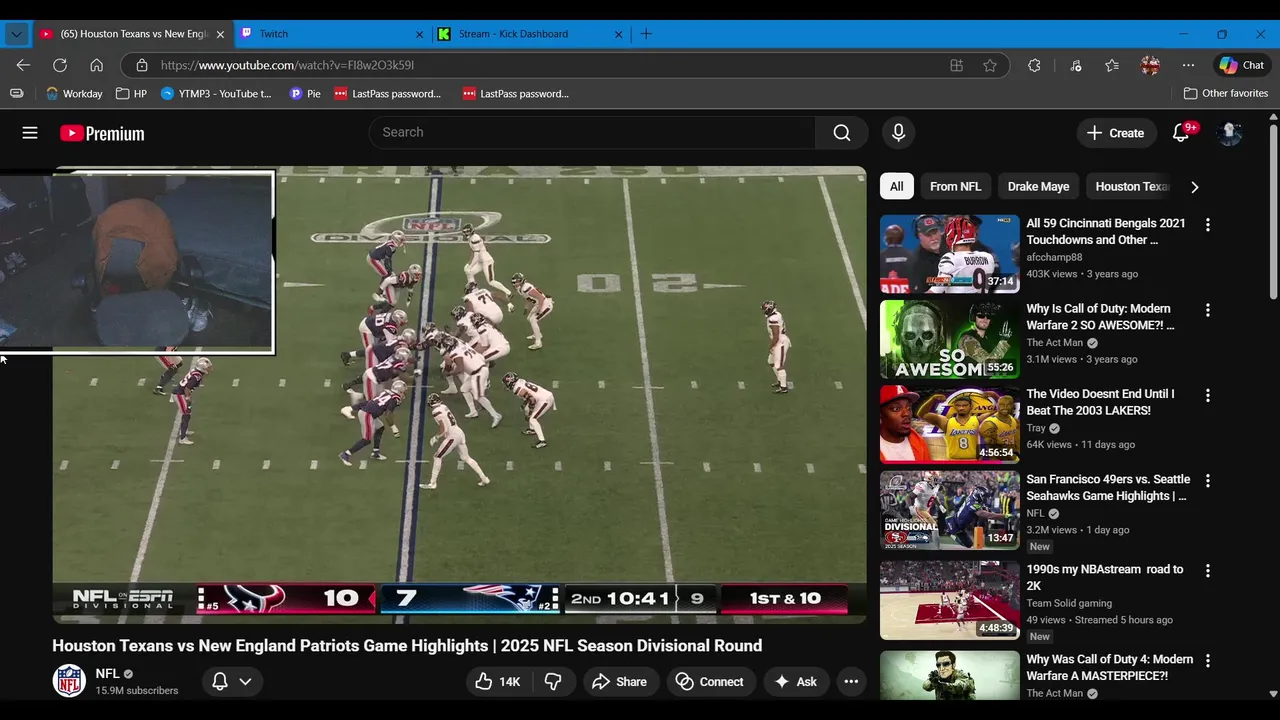Open The Video Doesnt End Until title
This screenshot has height=720, width=1280.
1100,402
